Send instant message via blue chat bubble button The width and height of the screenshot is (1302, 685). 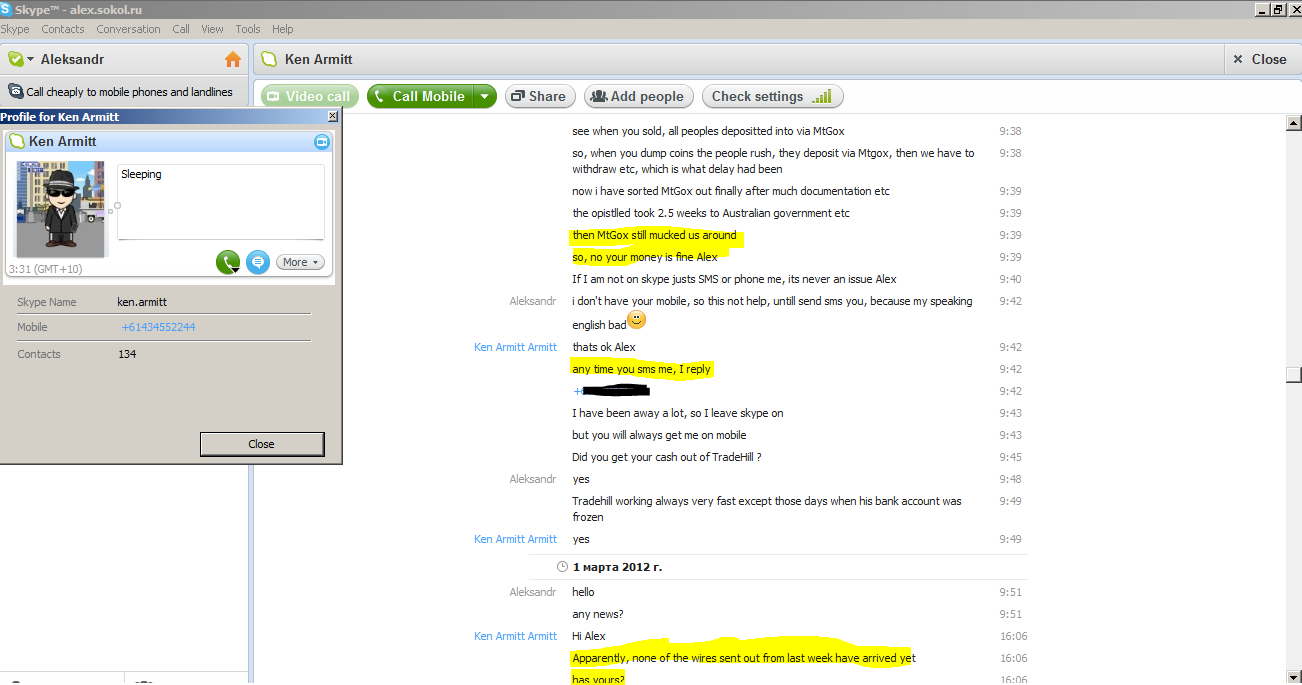point(258,262)
